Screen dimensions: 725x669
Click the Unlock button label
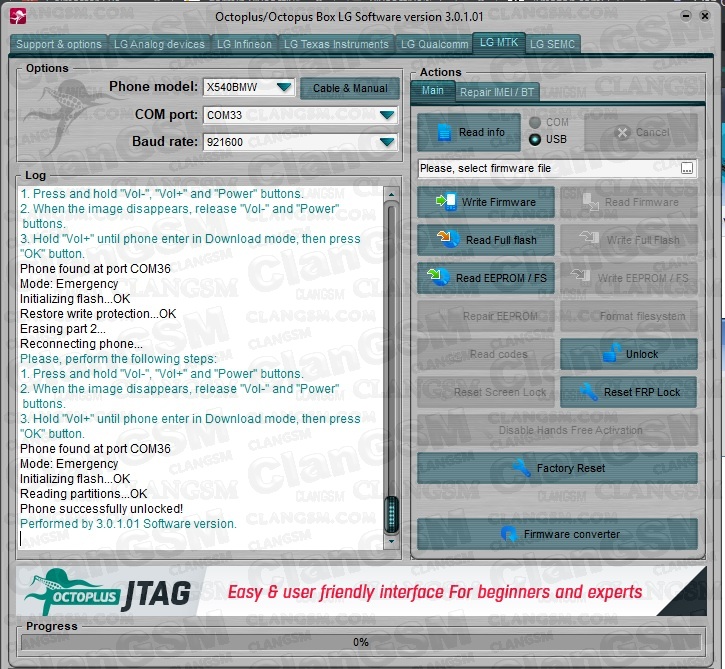point(642,354)
